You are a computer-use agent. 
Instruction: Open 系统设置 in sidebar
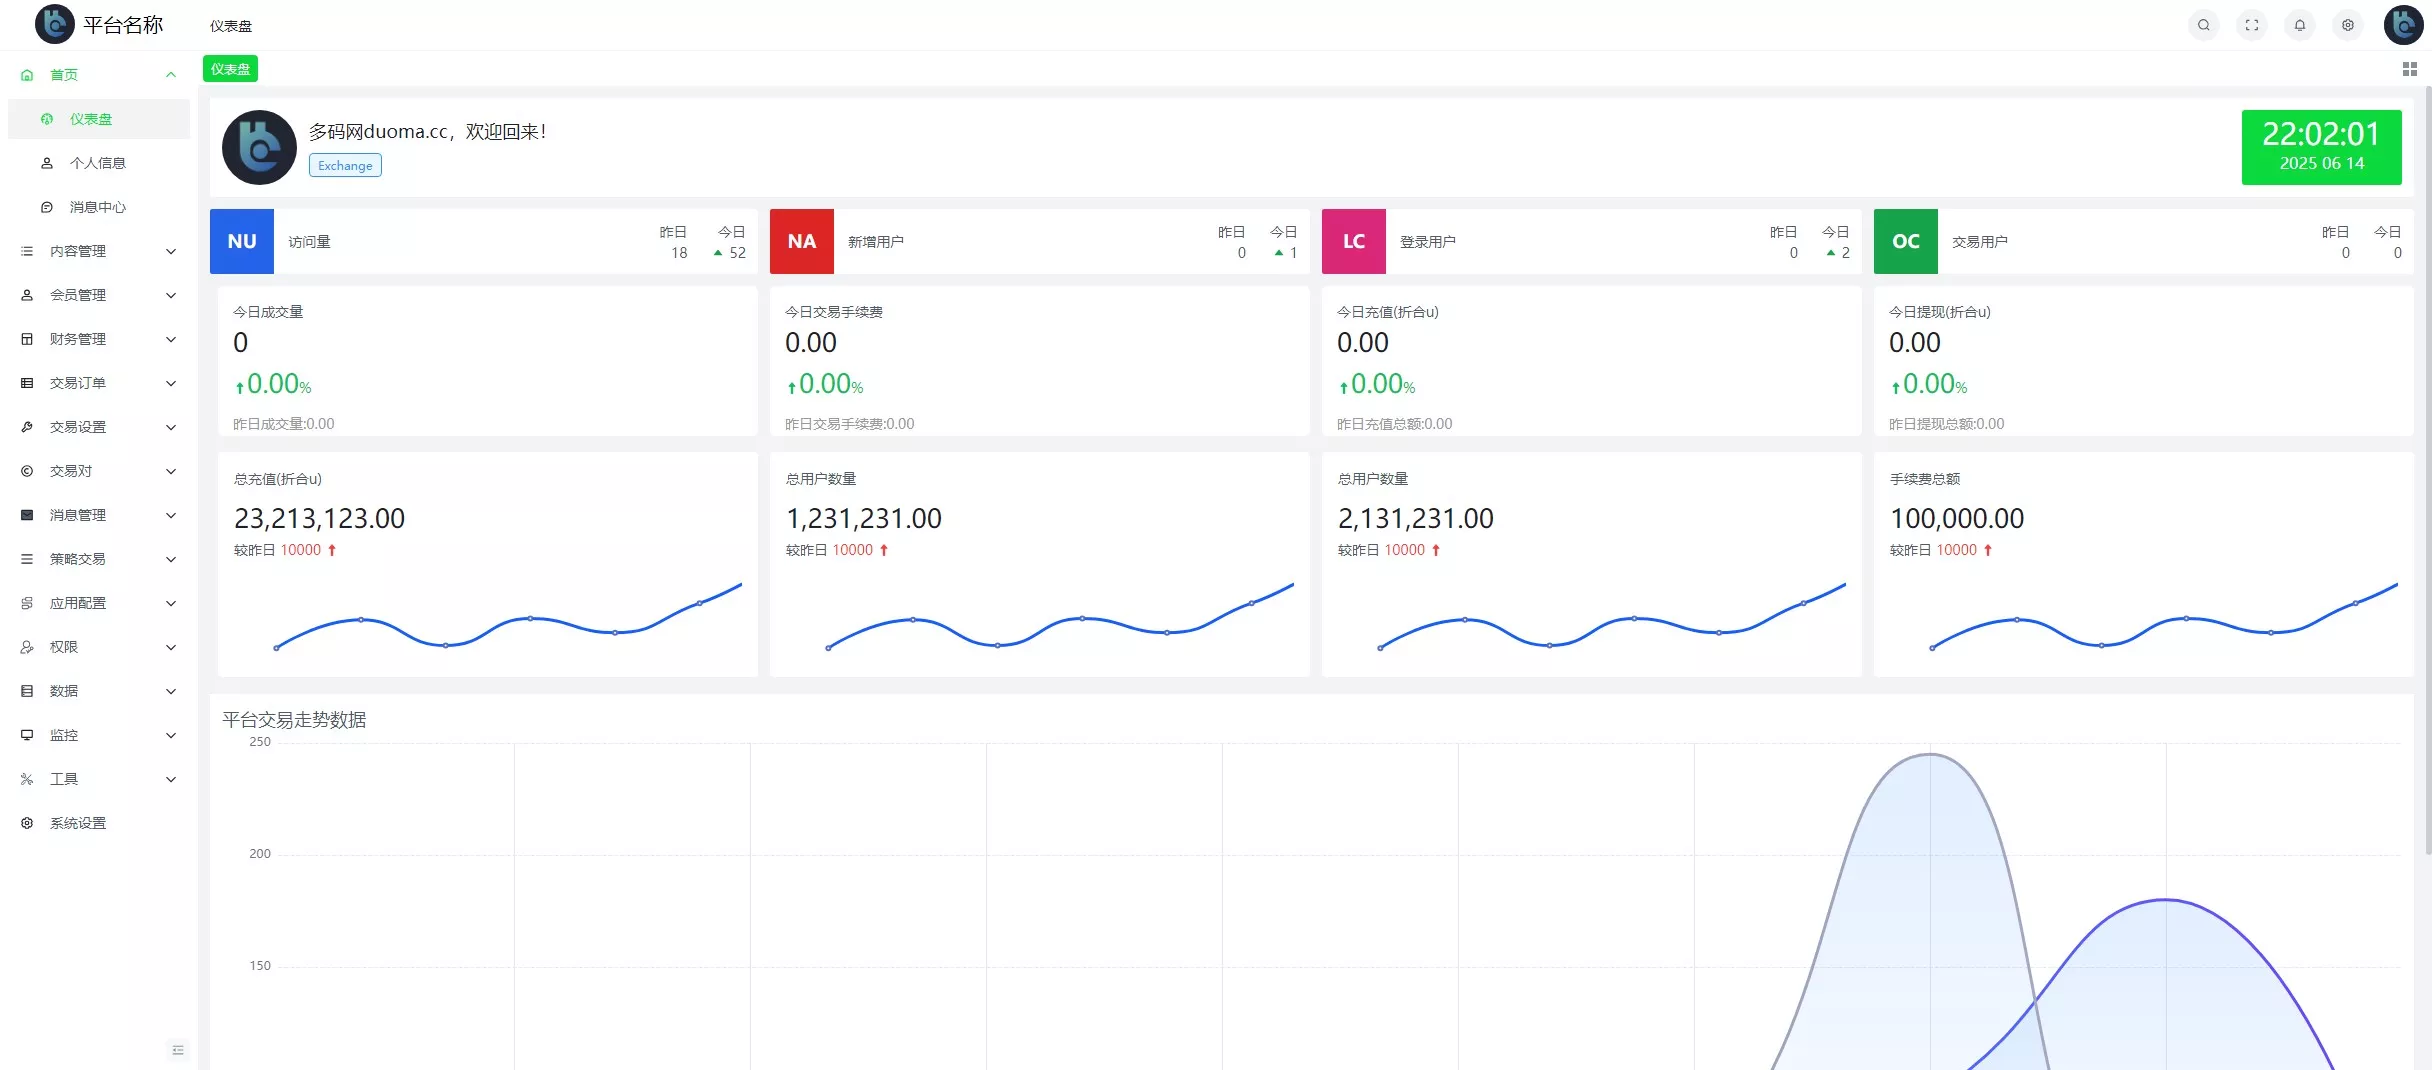98,823
